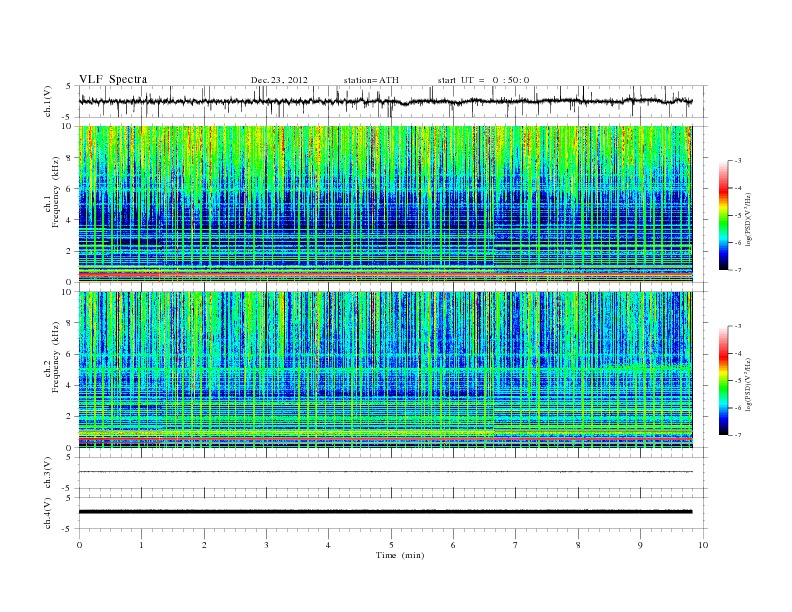Image resolution: width=792 pixels, height=612 pixels.
Task: Click the thick ch.4 voltage trace
Action: pyautogui.click(x=385, y=512)
